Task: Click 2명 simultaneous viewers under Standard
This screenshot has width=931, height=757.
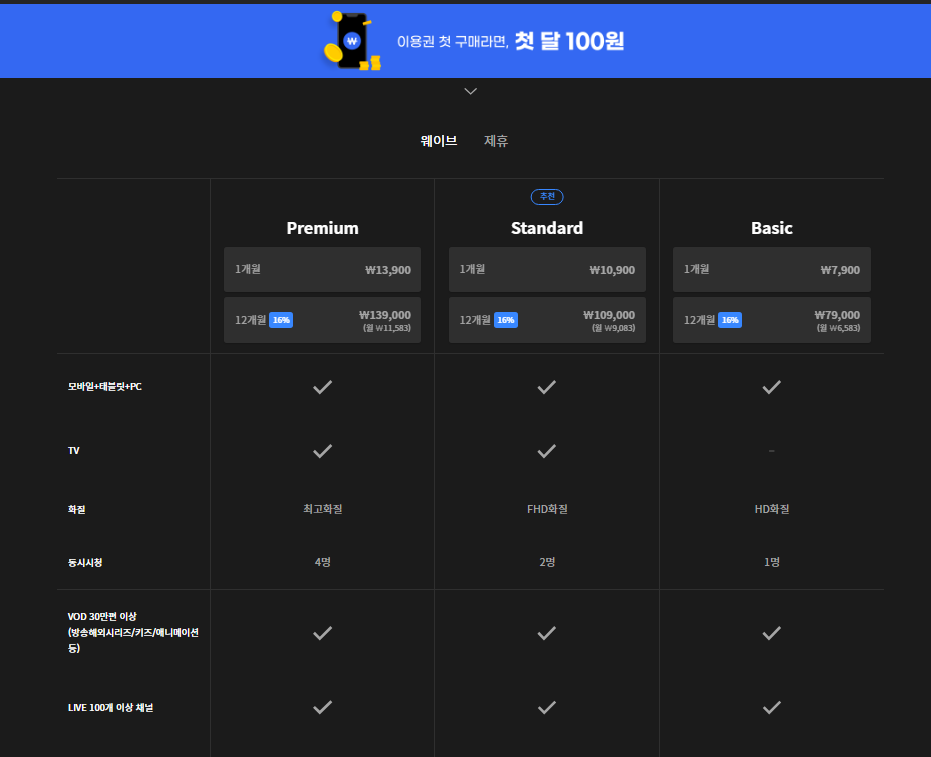Action: pyautogui.click(x=547, y=562)
